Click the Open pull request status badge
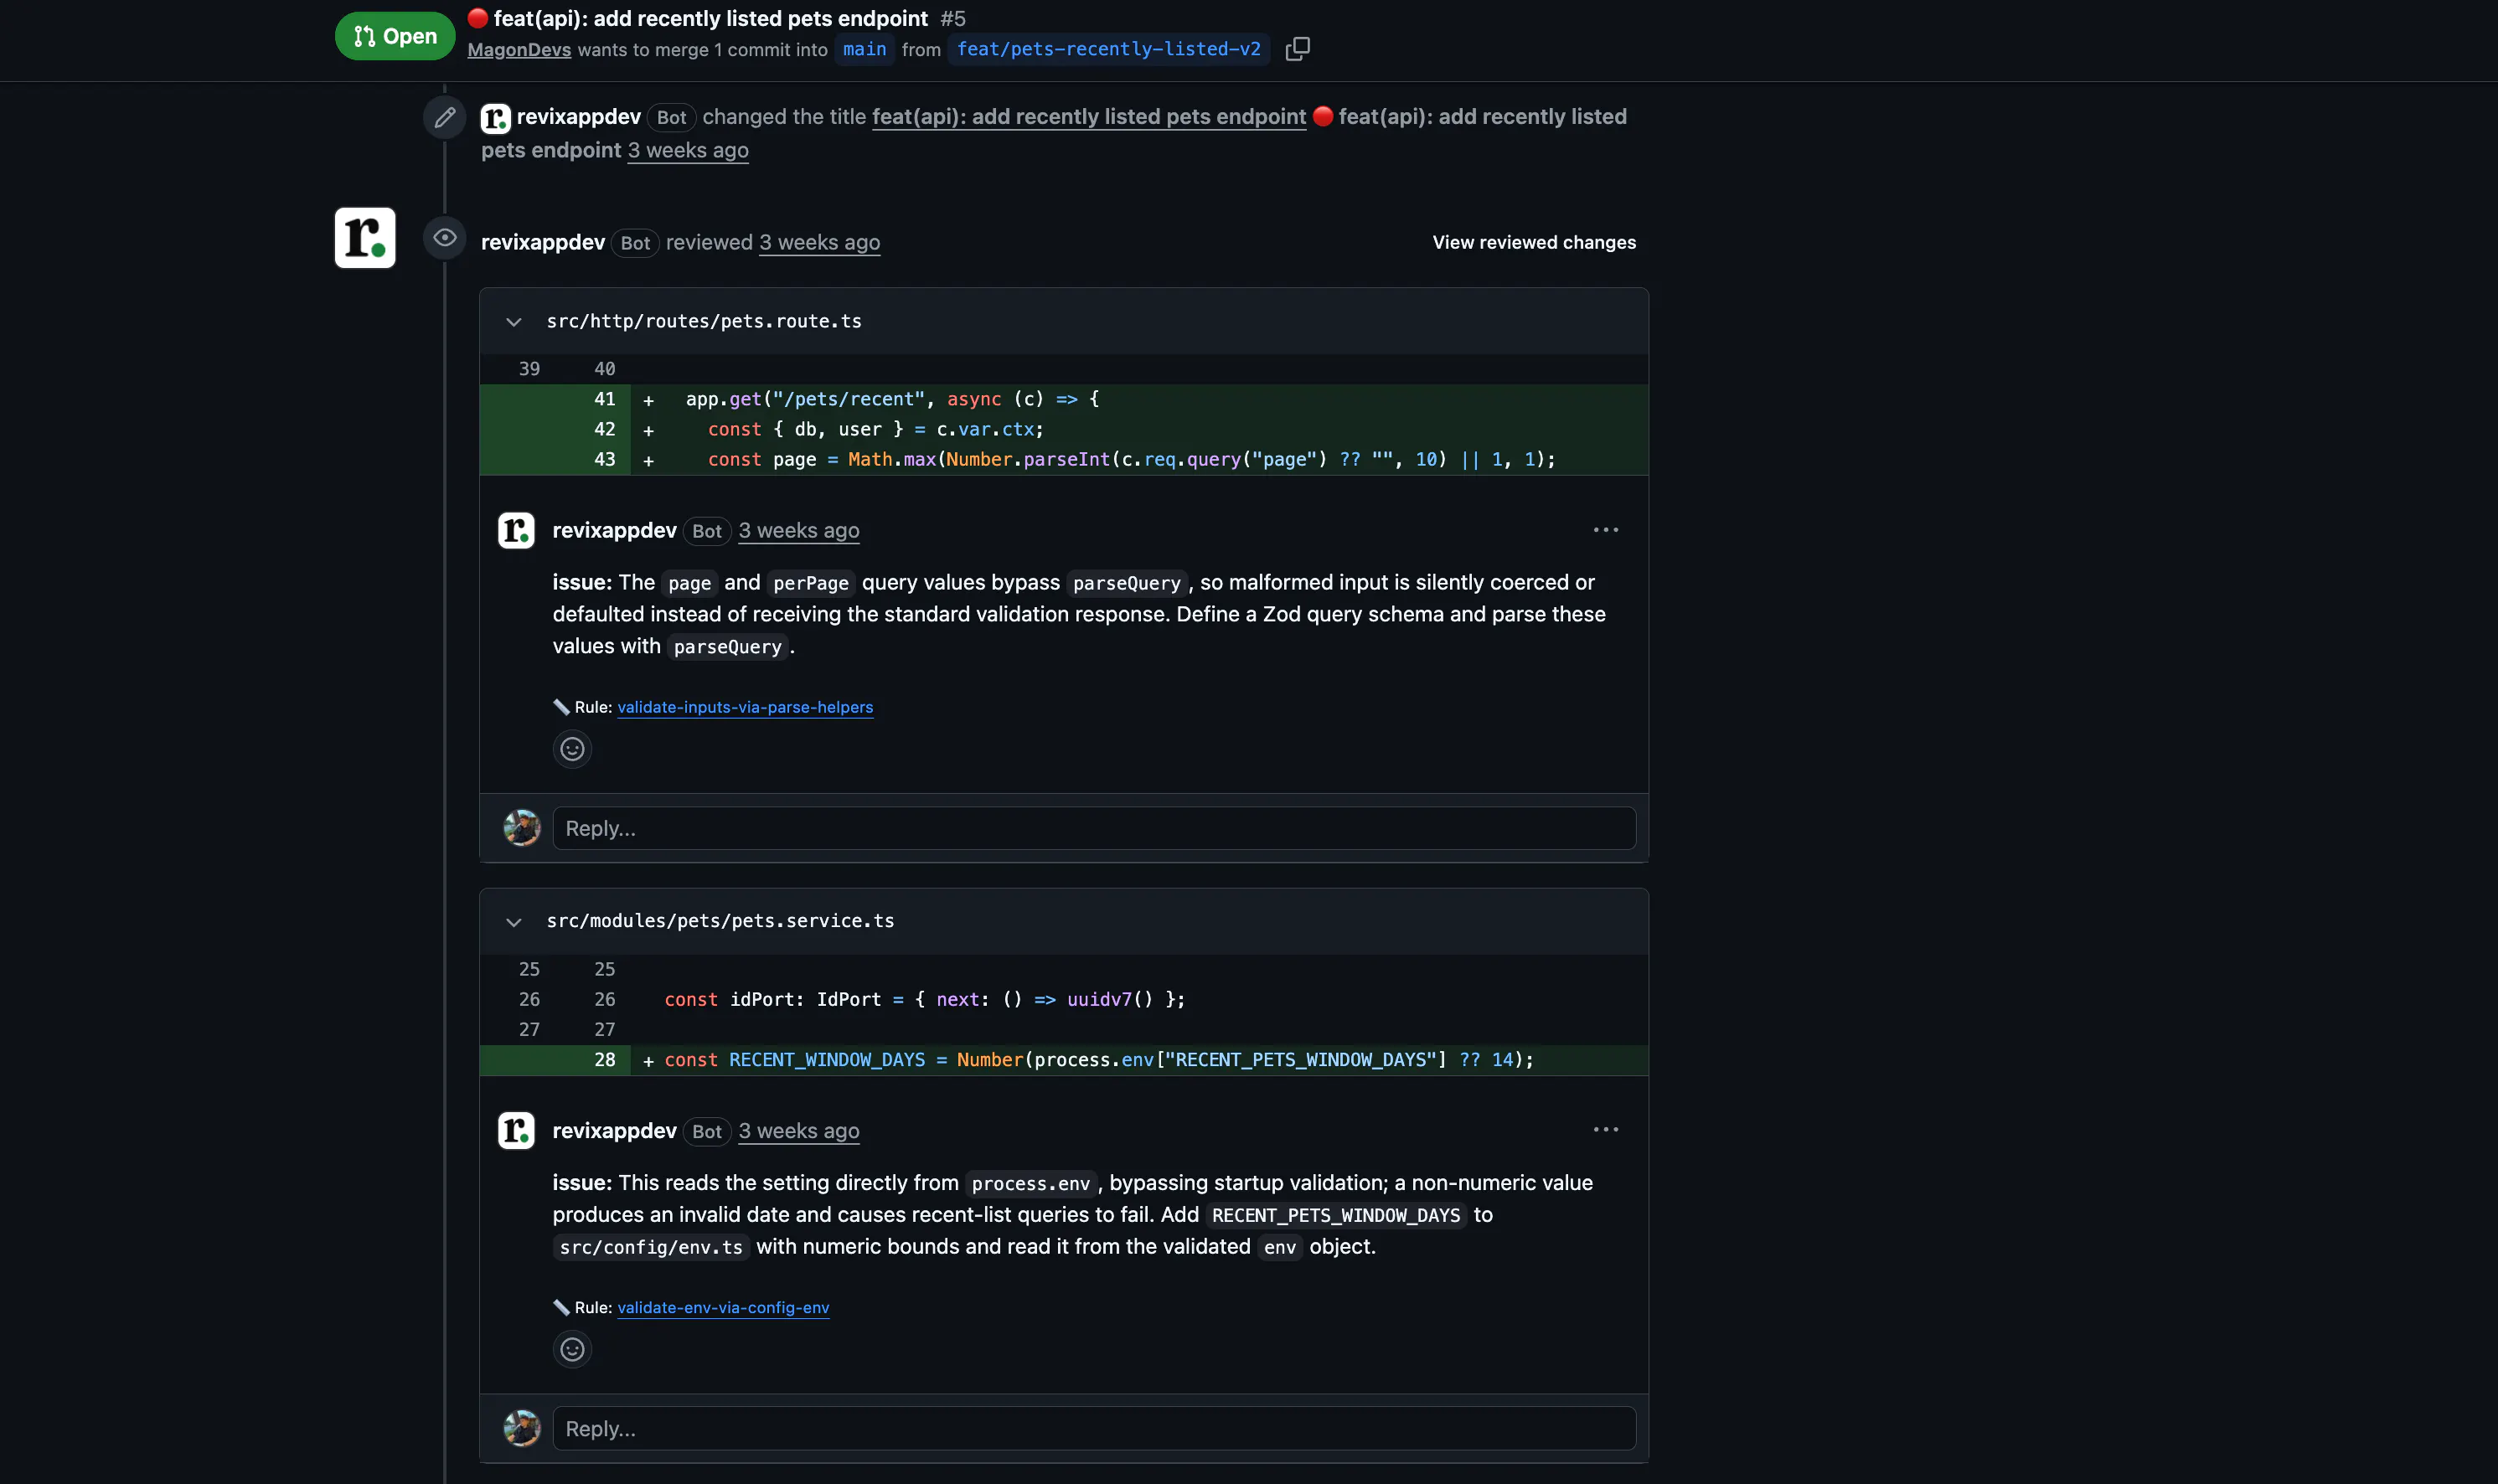 click(395, 36)
